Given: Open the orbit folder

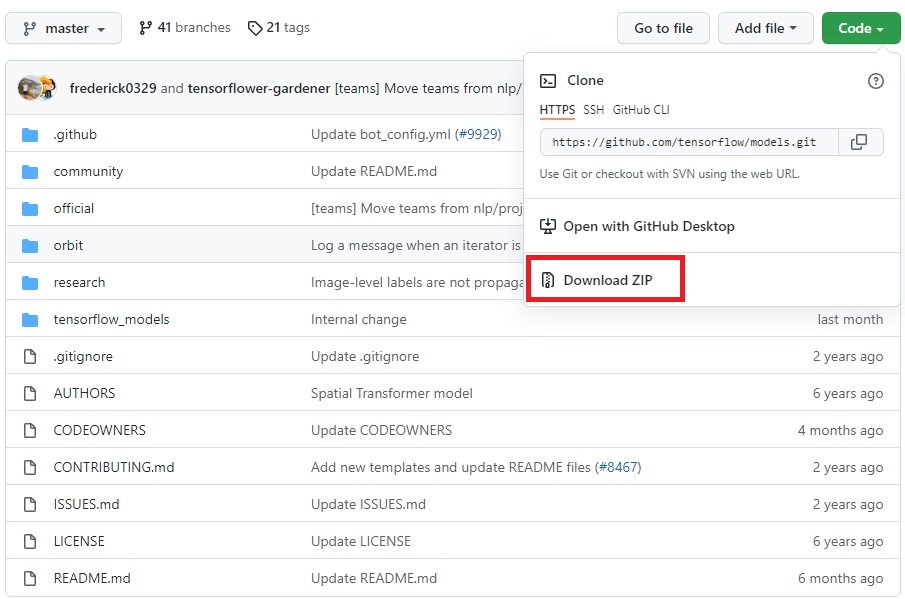Looking at the screenshot, I should coord(68,245).
